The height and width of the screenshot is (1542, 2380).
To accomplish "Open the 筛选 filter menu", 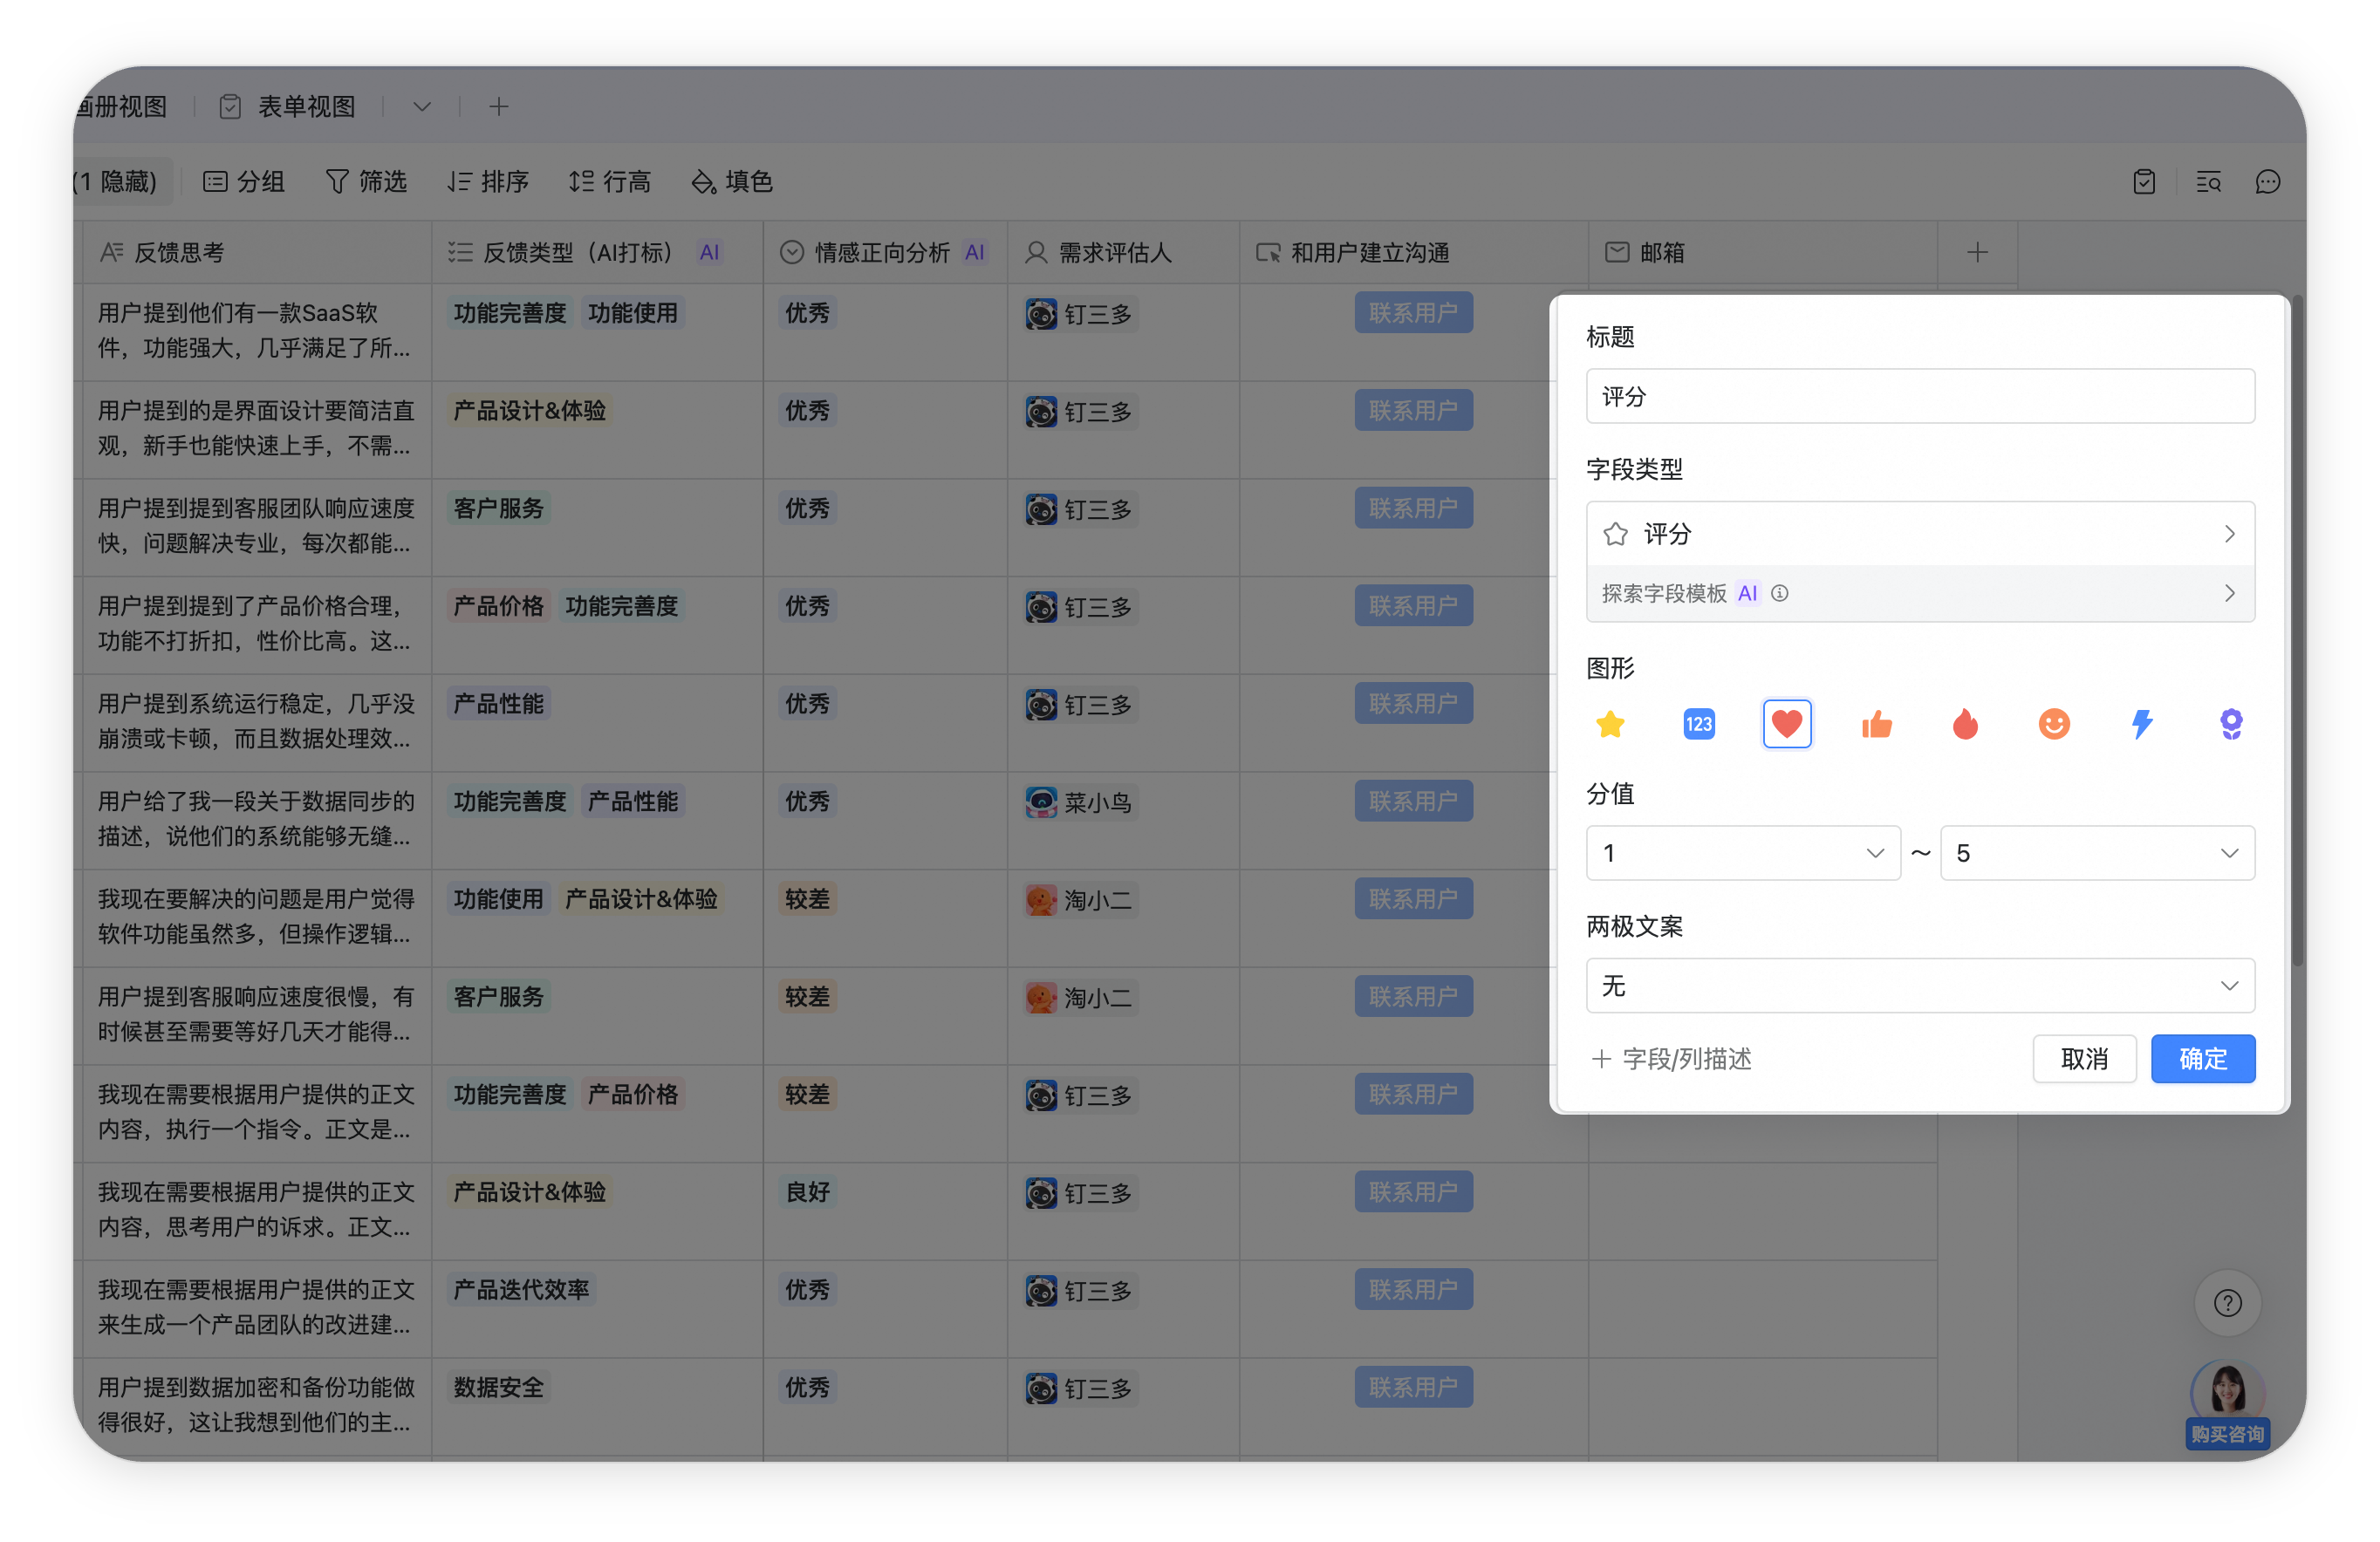I will pos(367,182).
